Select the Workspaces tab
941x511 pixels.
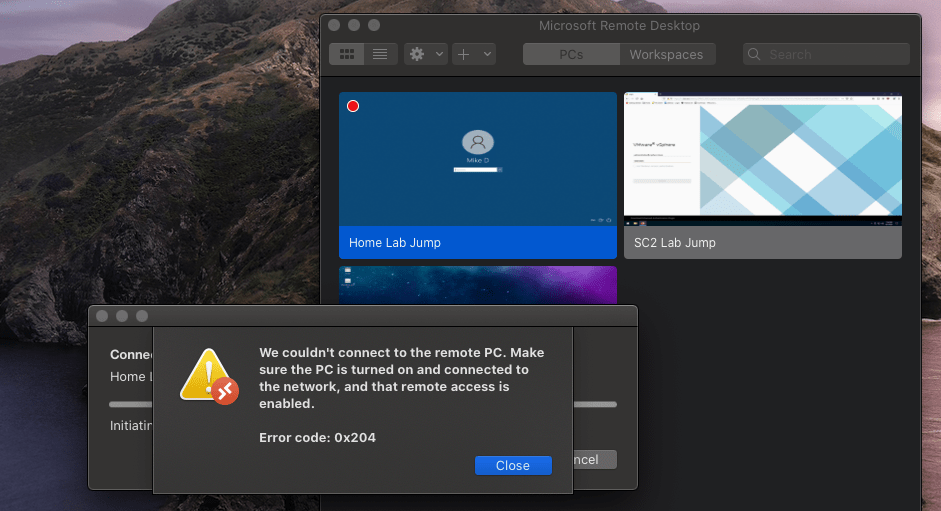tap(667, 54)
